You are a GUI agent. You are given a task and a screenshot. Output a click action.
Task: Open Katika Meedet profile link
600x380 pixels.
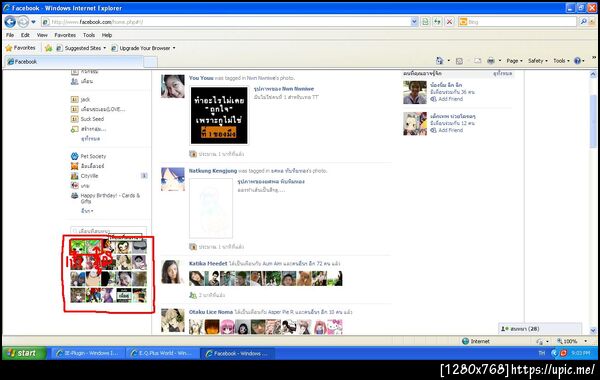coord(207,263)
